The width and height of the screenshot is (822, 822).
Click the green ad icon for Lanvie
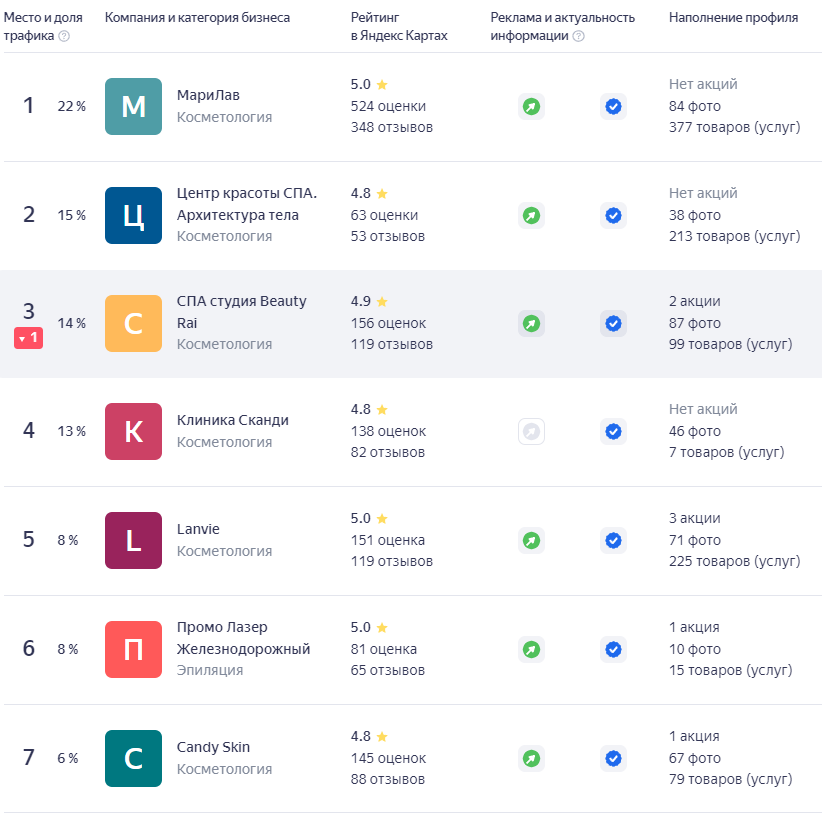531,540
